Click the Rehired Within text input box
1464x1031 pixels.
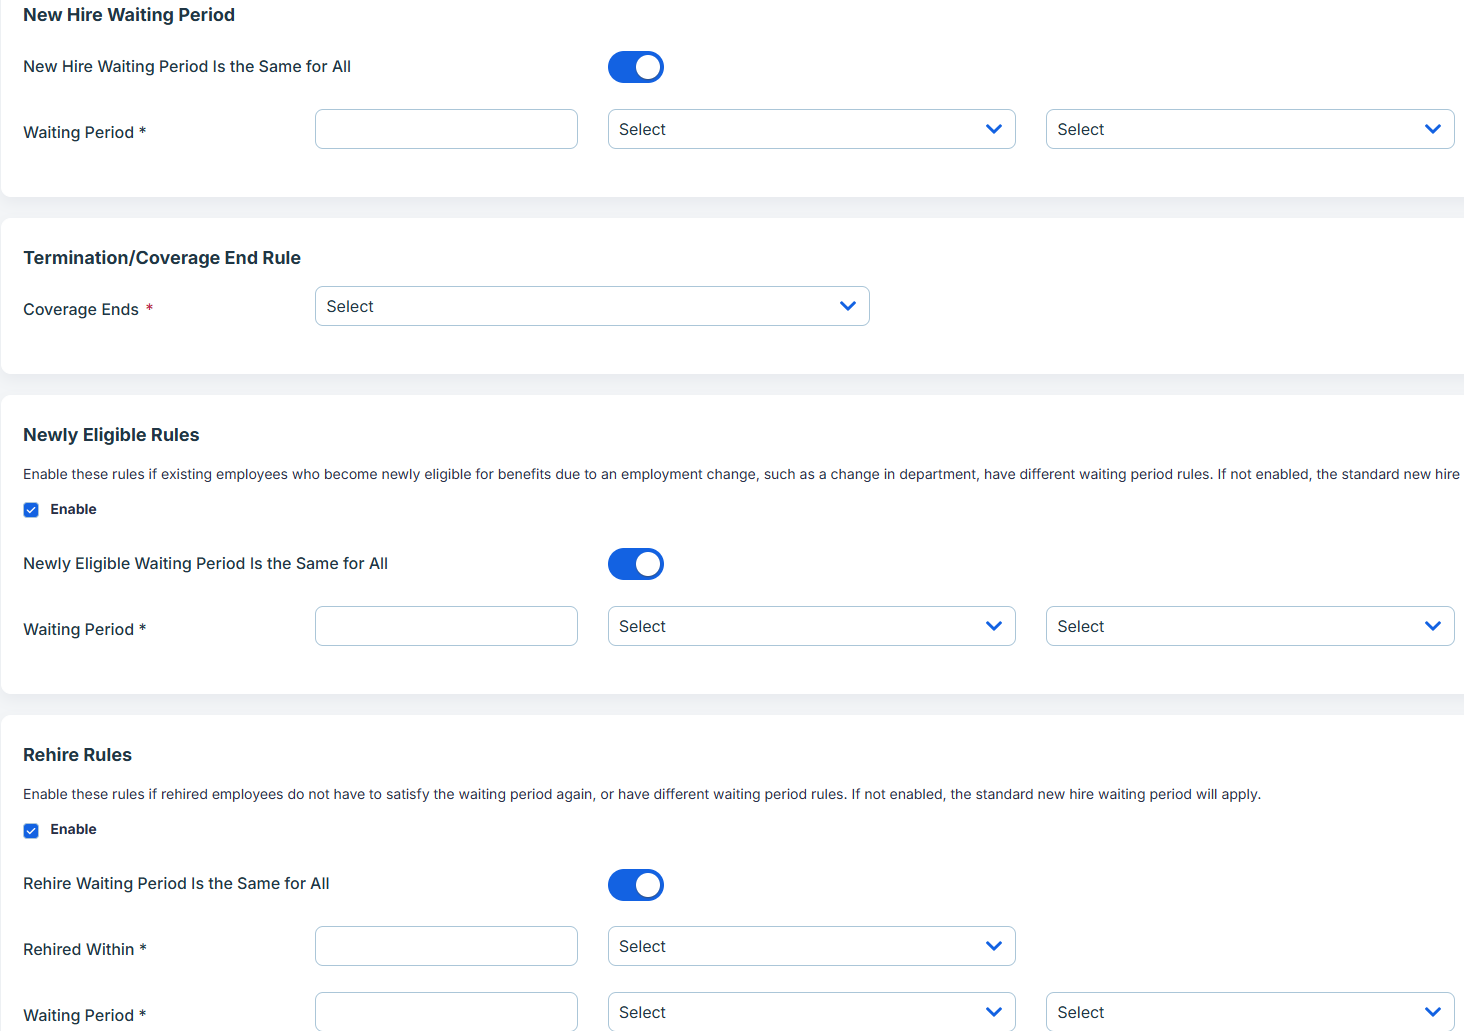pos(446,946)
